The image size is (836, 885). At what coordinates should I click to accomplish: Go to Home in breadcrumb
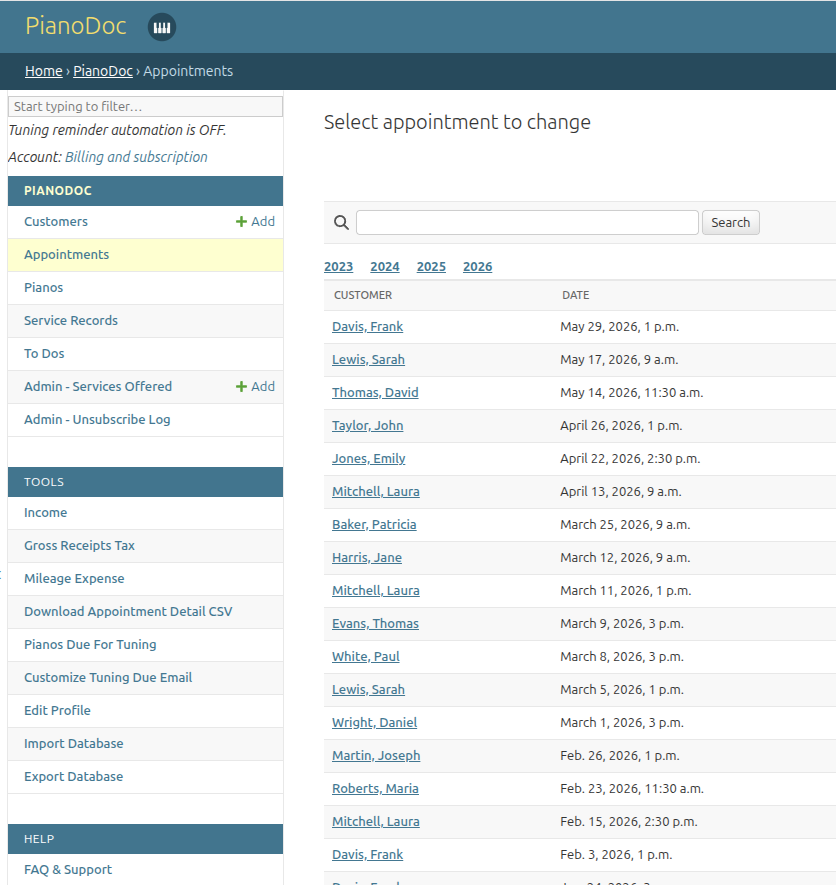point(43,71)
